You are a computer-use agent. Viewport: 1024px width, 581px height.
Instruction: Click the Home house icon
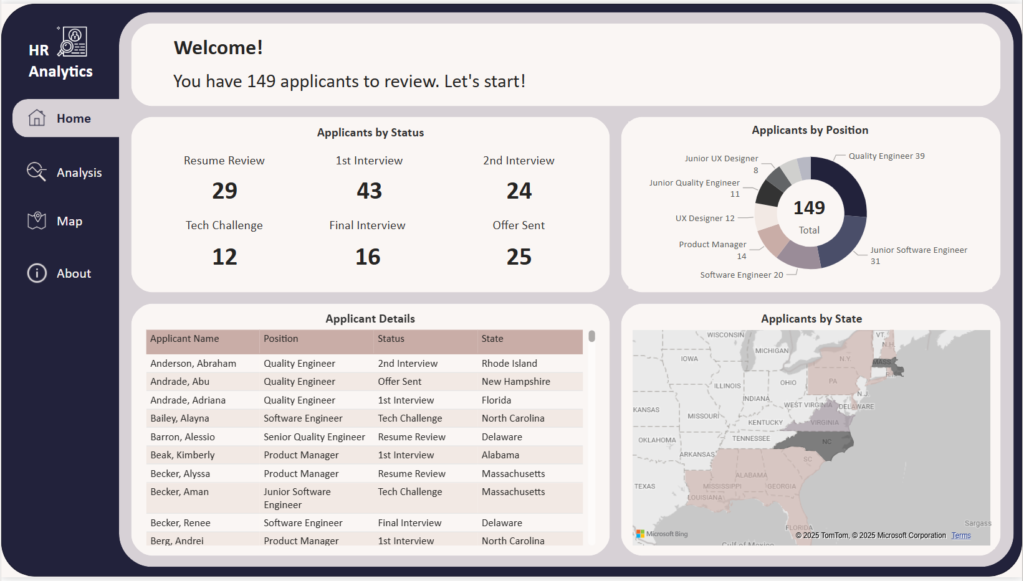click(37, 118)
